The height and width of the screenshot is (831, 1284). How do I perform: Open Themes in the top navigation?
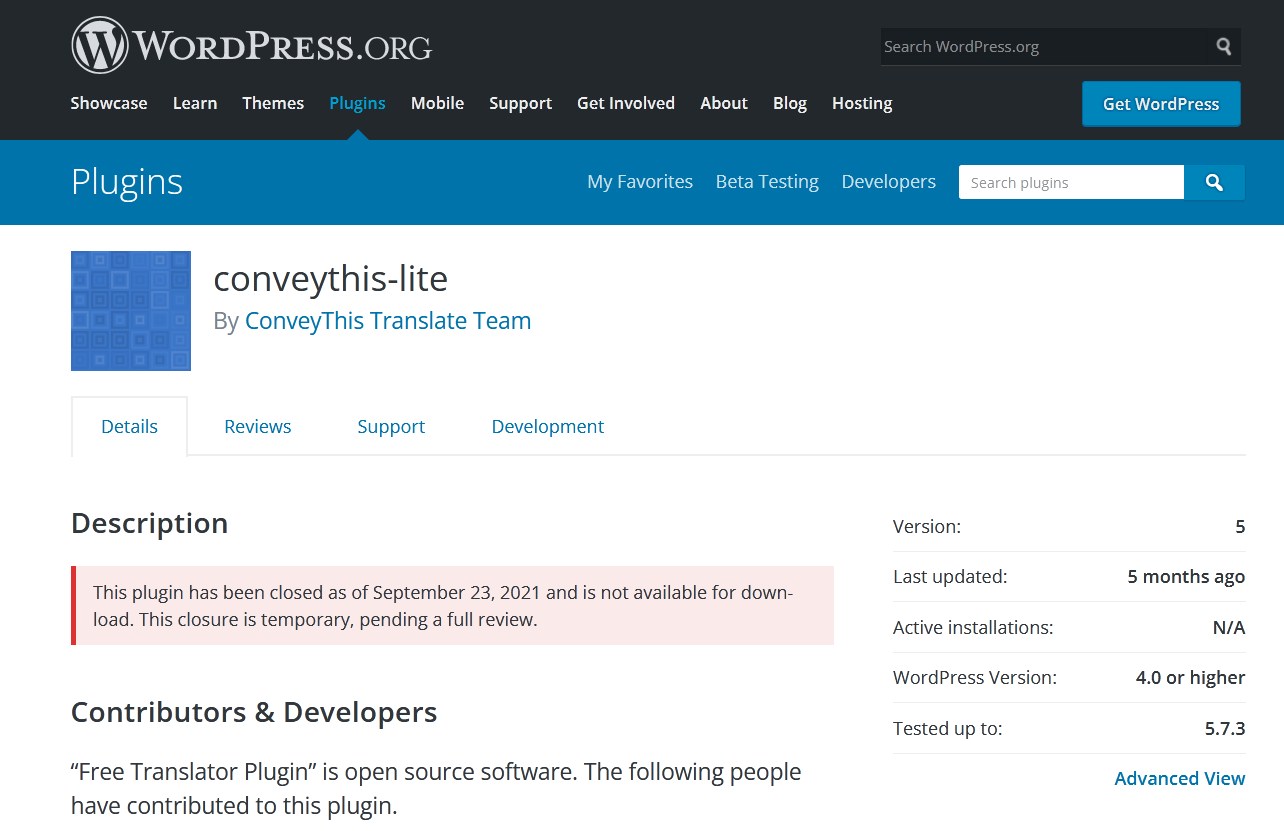click(x=273, y=103)
